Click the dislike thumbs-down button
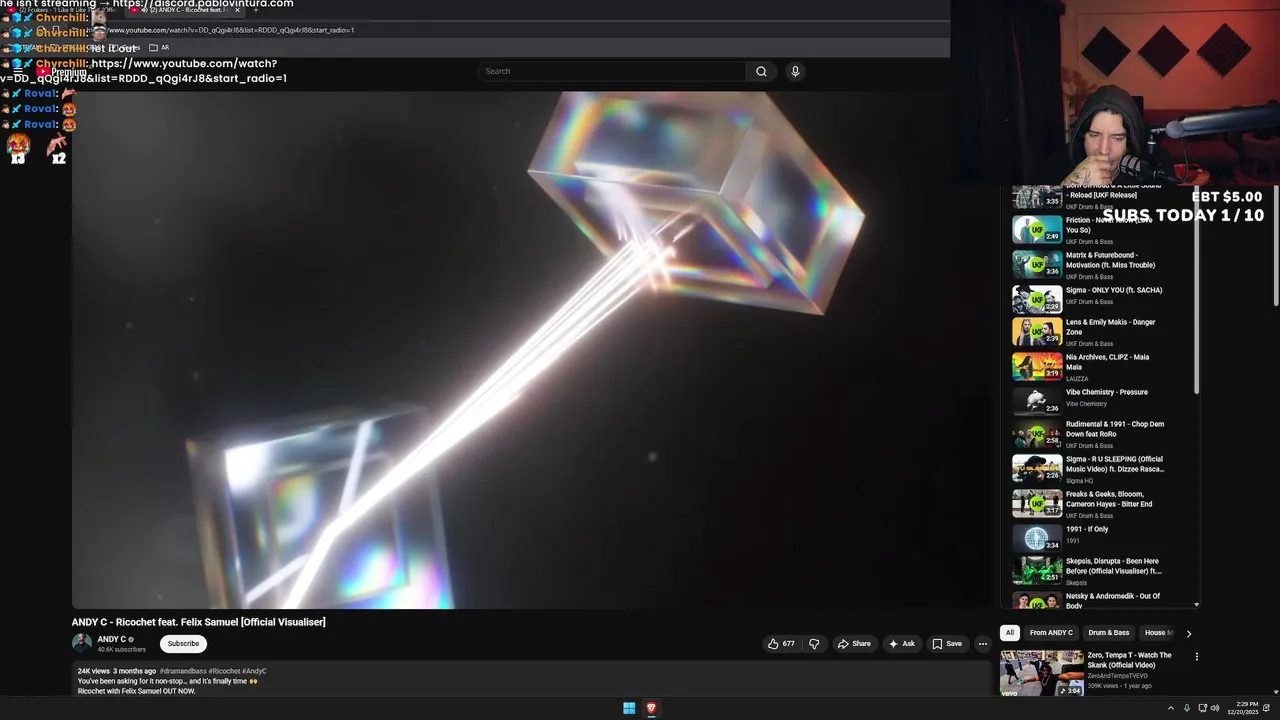This screenshot has height=720, width=1280. click(814, 644)
